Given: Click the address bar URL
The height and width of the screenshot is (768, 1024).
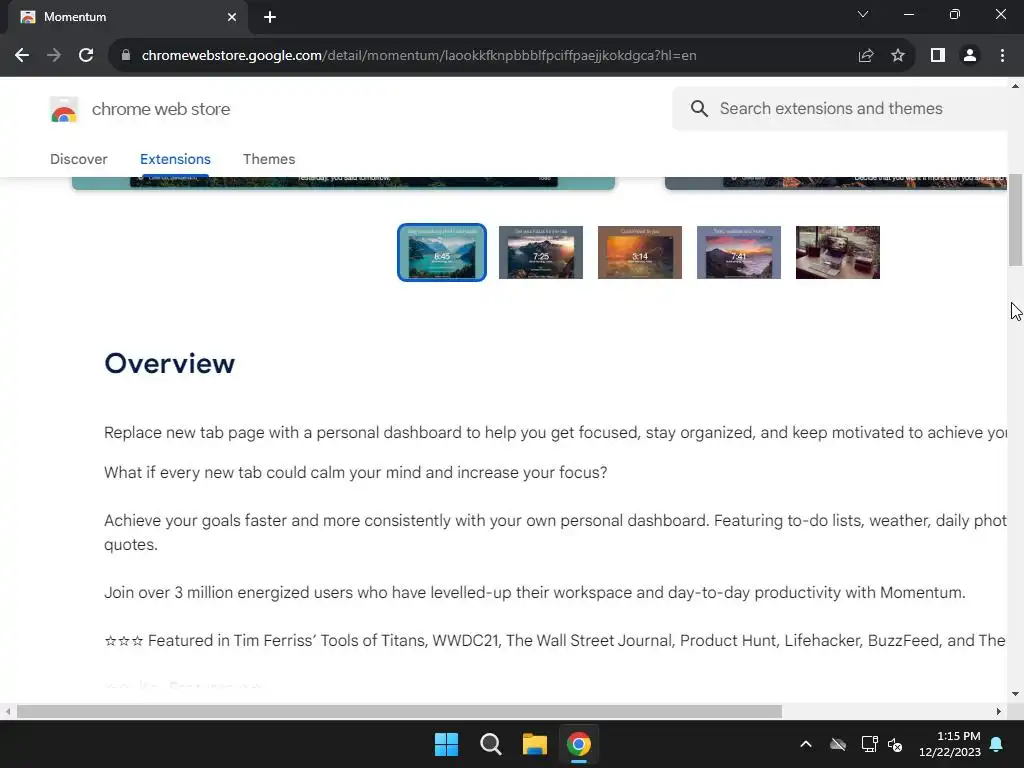Looking at the screenshot, I should pos(419,56).
